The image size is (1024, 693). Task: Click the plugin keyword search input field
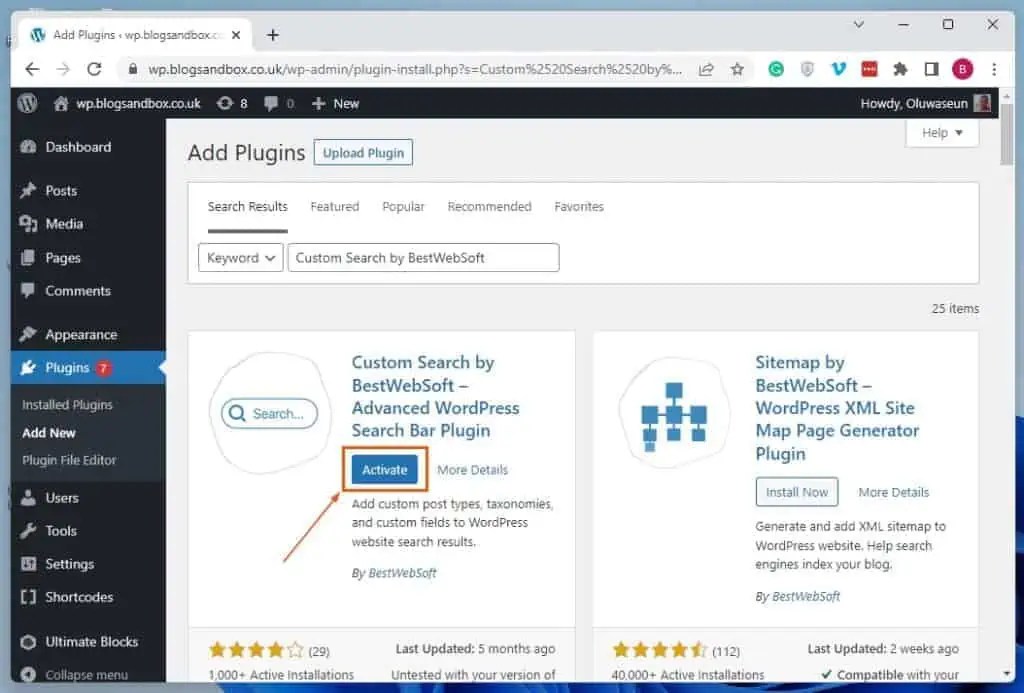point(423,257)
